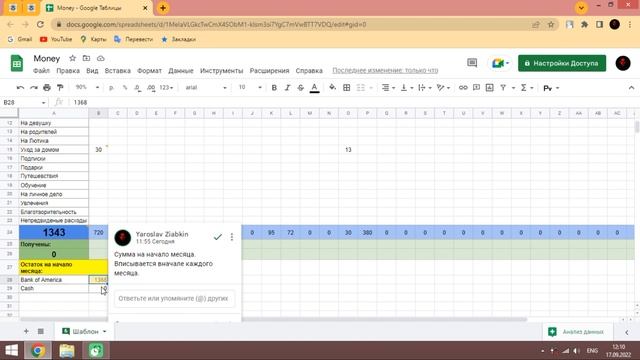The height and width of the screenshot is (360, 640).
Task: Open the fill color picker
Action: [x=333, y=88]
